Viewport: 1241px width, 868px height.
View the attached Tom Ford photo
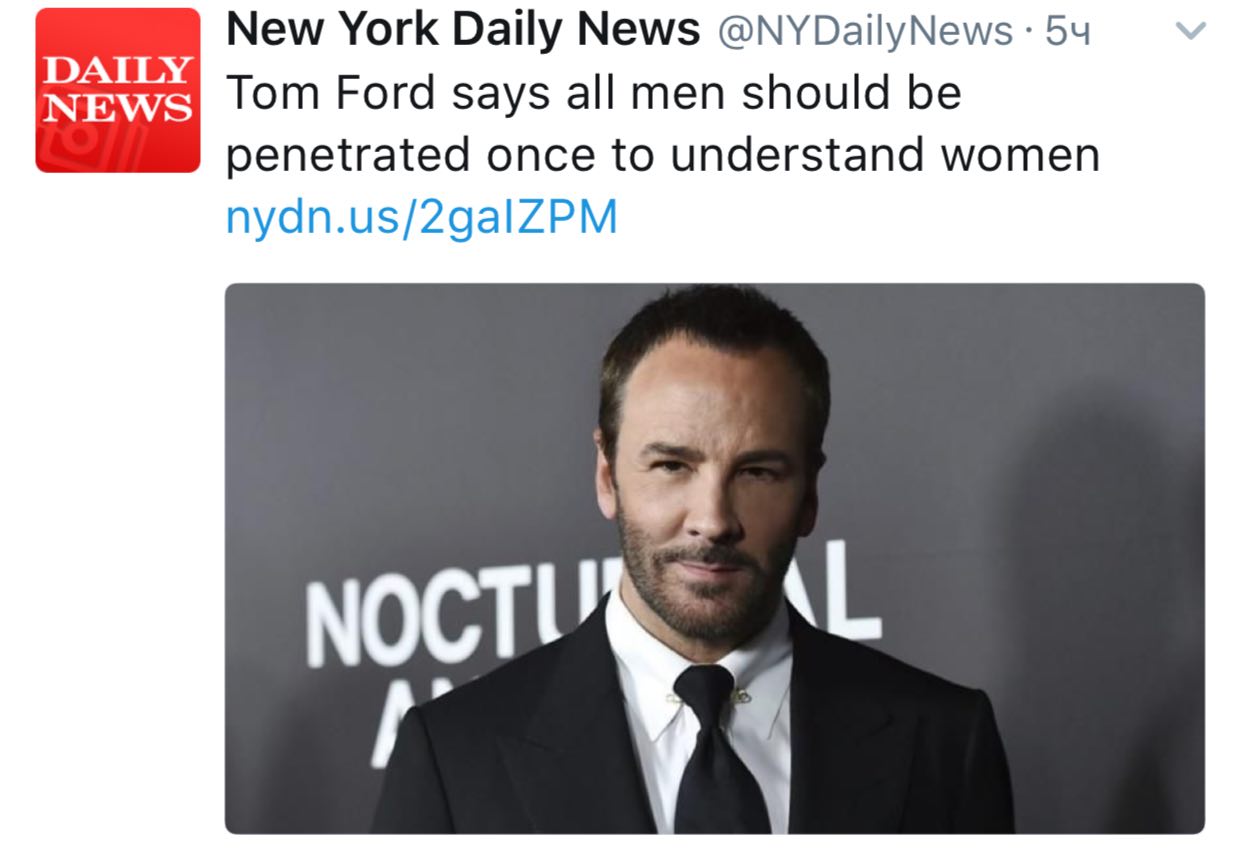click(714, 558)
